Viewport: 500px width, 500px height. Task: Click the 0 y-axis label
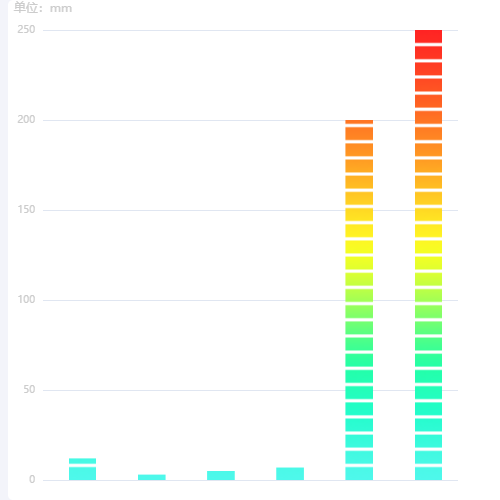coord(32,479)
